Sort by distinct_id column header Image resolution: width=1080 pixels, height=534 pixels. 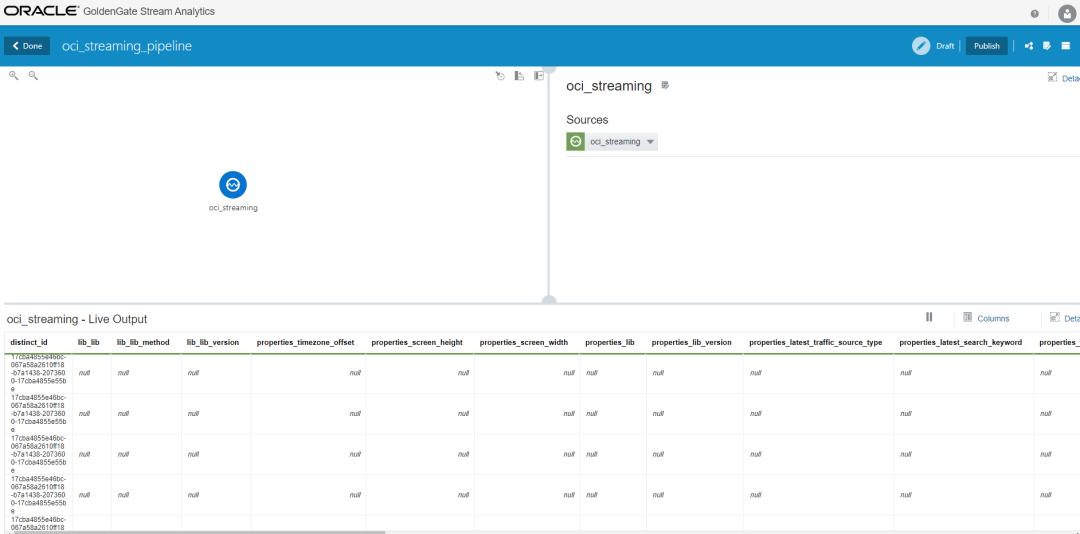pos(29,342)
